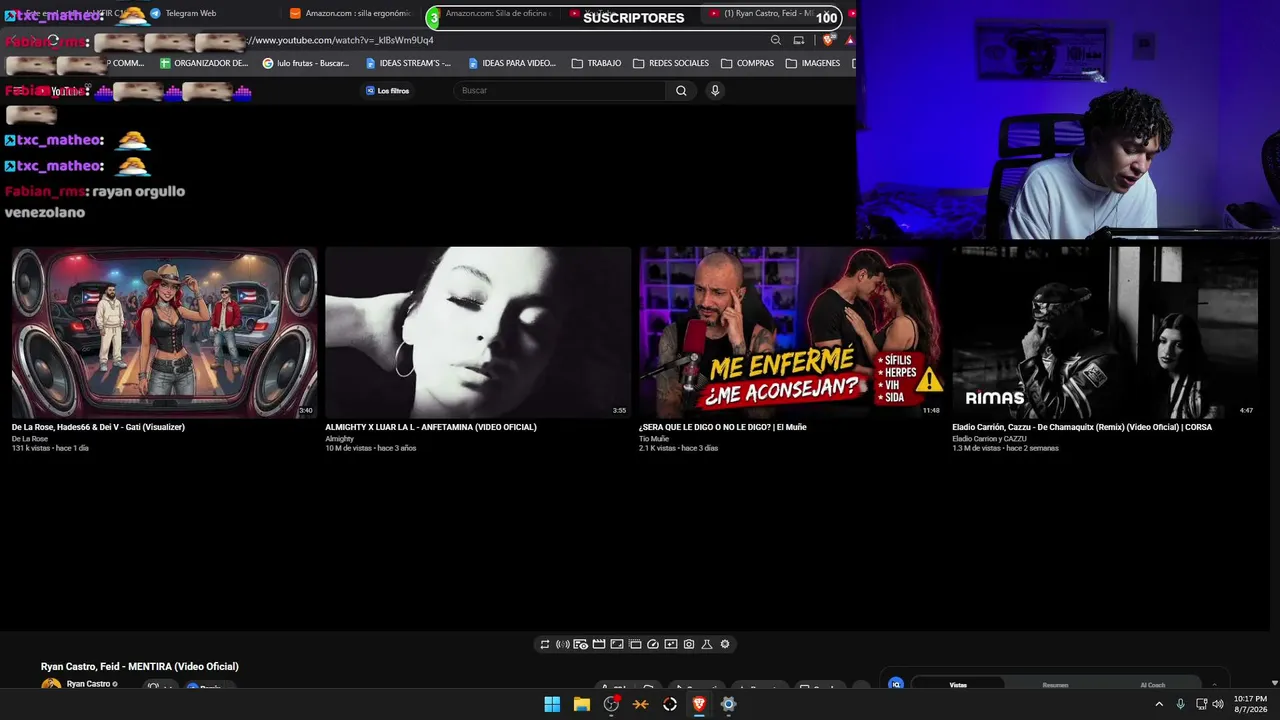This screenshot has width=1280, height=720.
Task: Open the gear app on the taskbar
Action: pos(728,704)
